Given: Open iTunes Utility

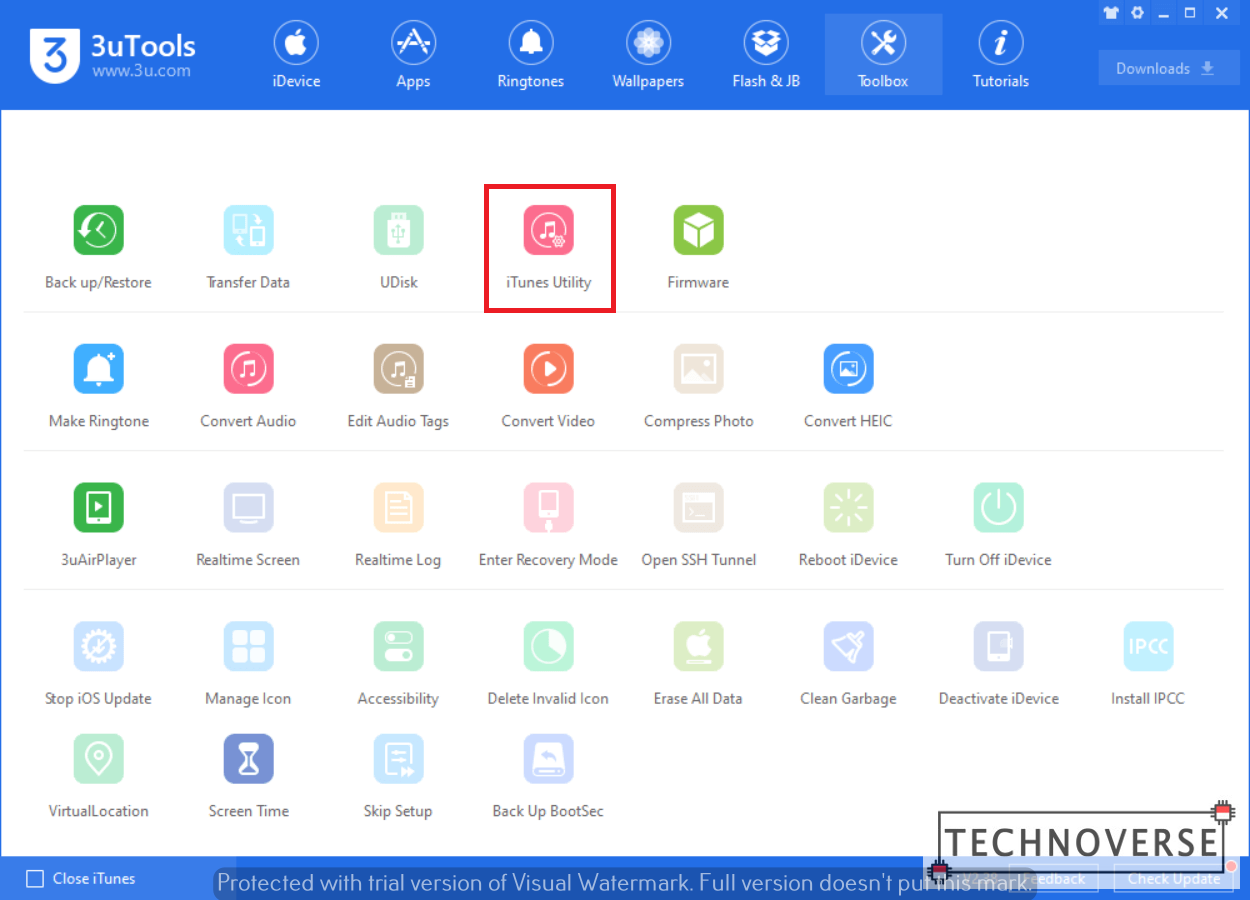Looking at the screenshot, I should point(548,247).
